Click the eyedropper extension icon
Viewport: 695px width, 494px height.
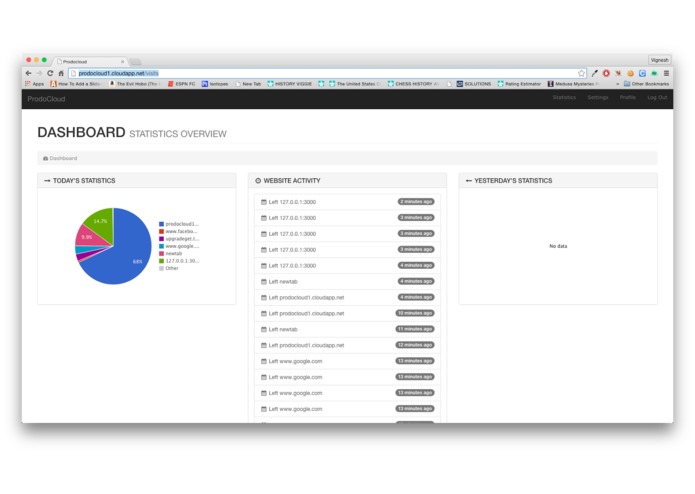tap(594, 73)
